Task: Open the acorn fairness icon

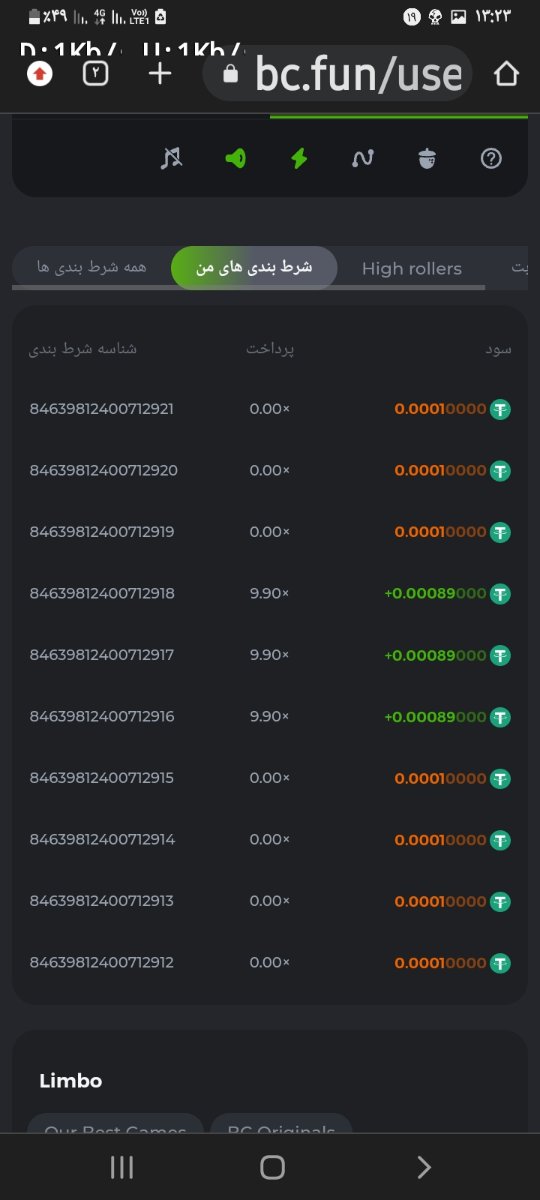Action: click(x=427, y=158)
